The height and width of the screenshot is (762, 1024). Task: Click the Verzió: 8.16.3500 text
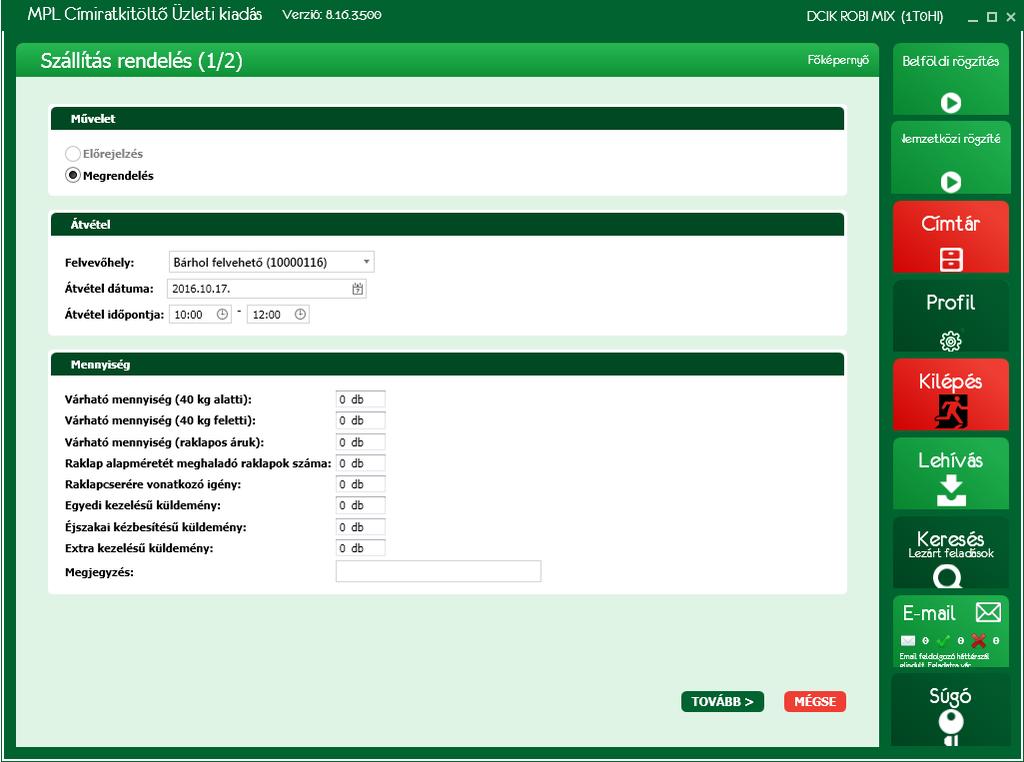[332, 14]
